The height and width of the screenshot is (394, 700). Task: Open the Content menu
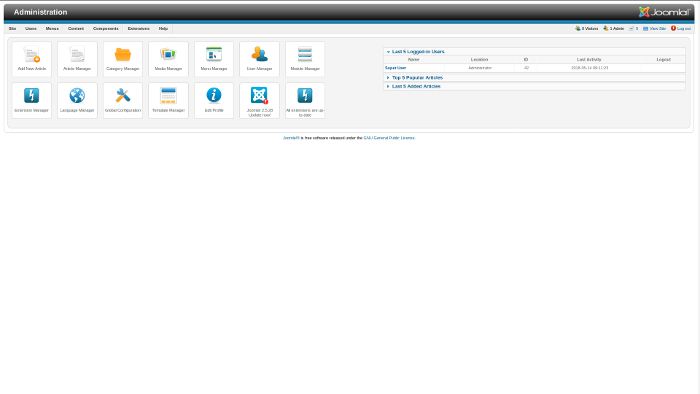click(76, 29)
